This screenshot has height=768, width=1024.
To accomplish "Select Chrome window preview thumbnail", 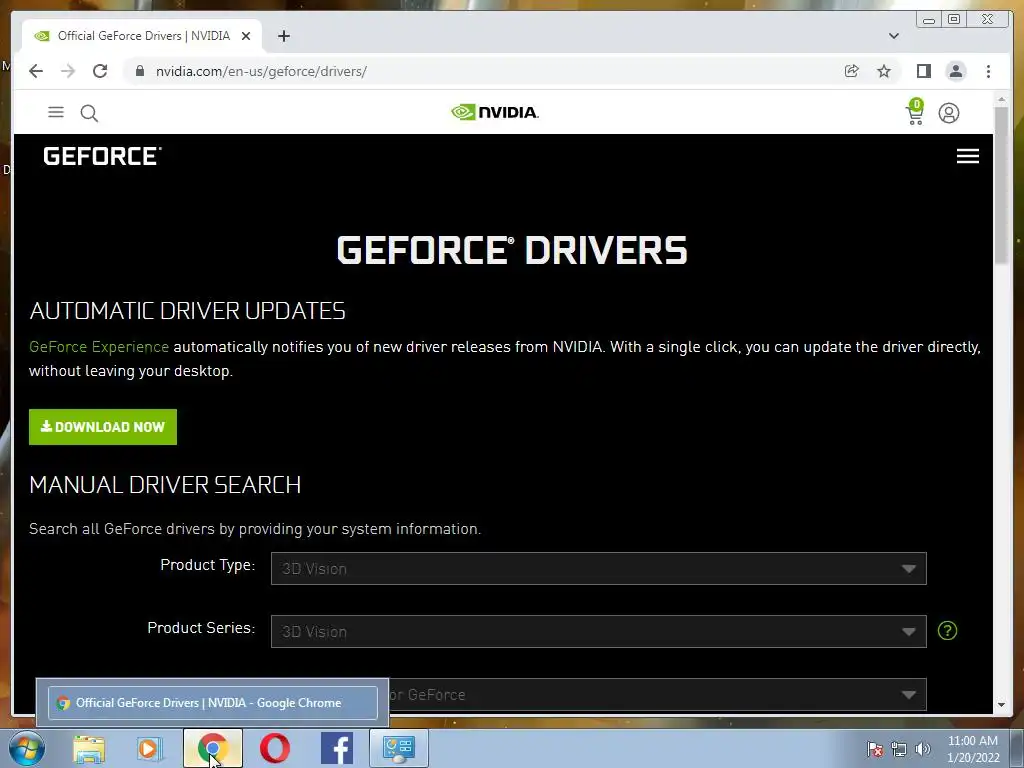I will coord(213,703).
